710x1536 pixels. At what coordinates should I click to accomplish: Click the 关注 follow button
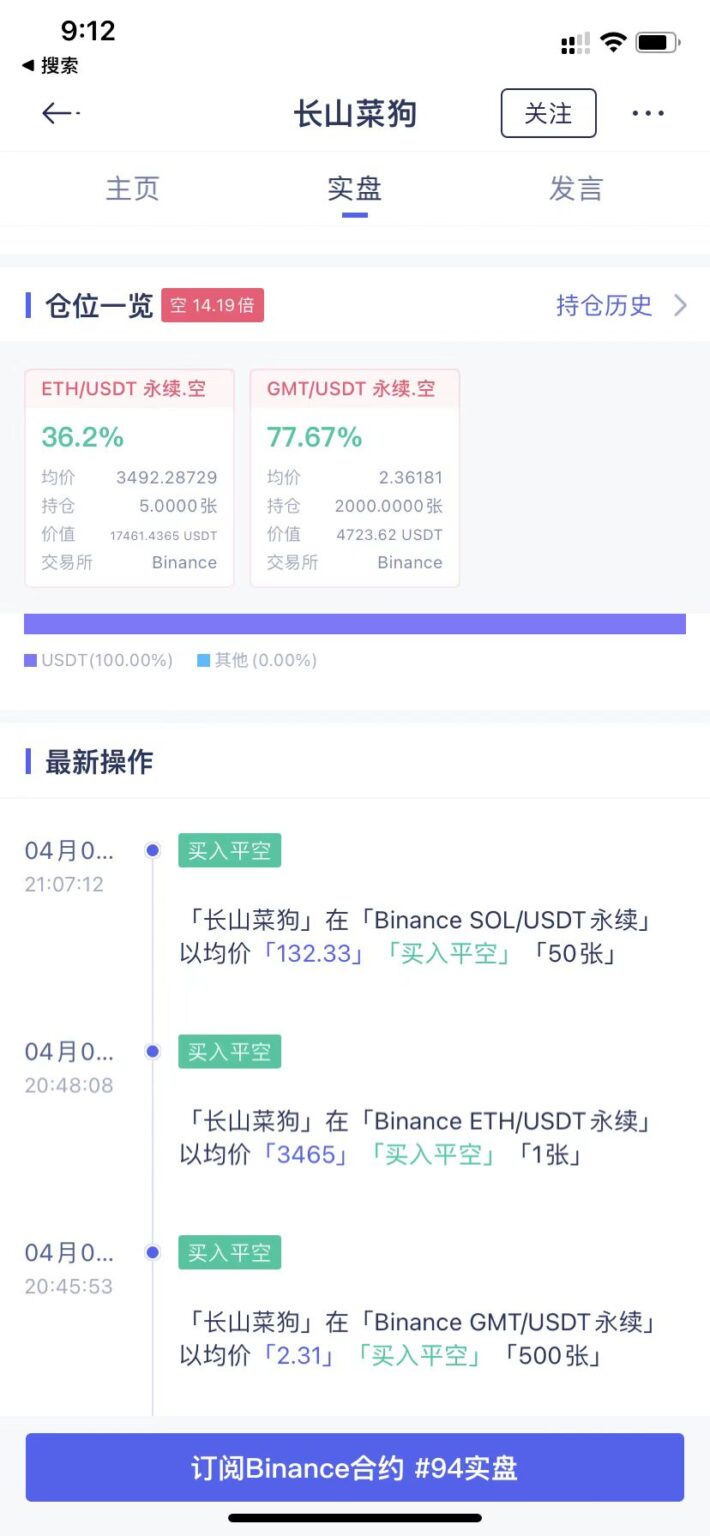548,113
